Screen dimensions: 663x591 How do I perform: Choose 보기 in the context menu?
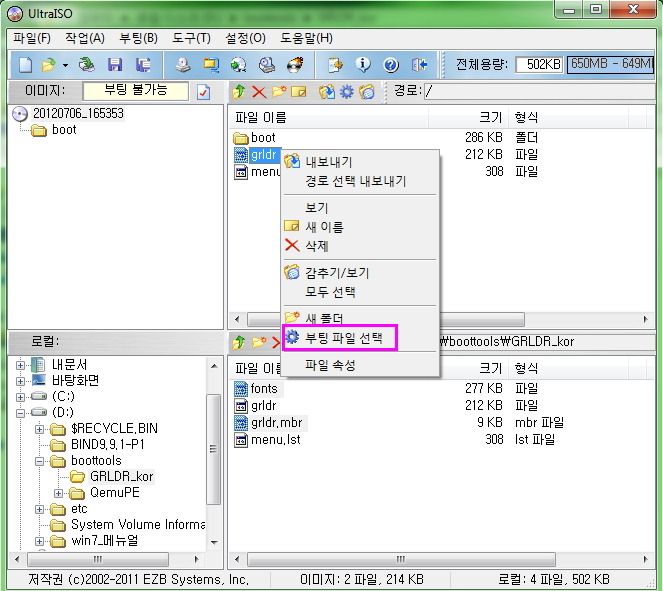tap(360, 208)
